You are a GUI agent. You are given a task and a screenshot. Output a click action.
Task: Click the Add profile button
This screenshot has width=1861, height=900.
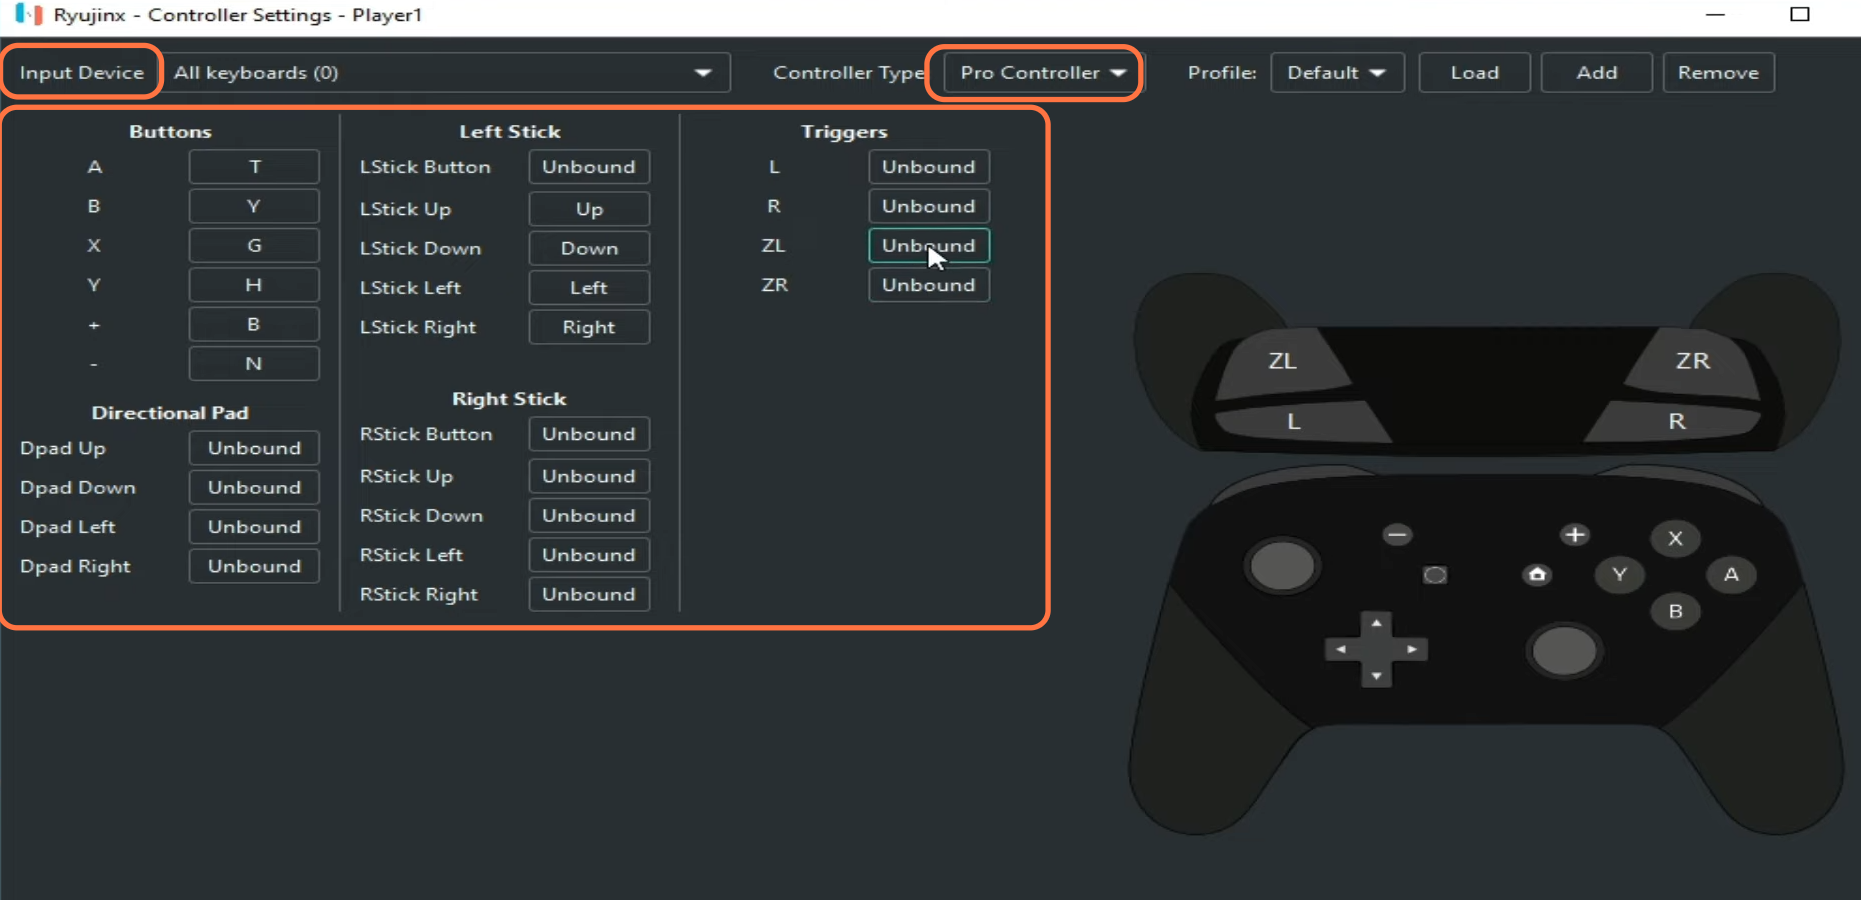click(1597, 73)
